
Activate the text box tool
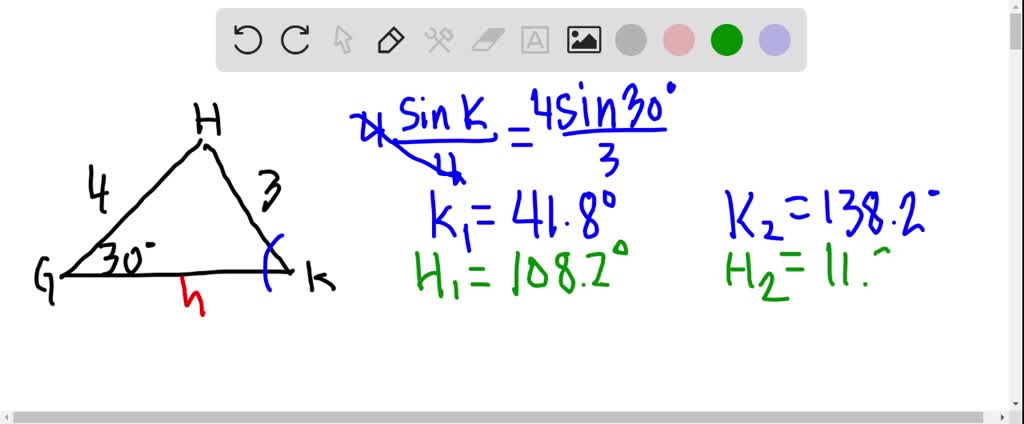tap(535, 41)
